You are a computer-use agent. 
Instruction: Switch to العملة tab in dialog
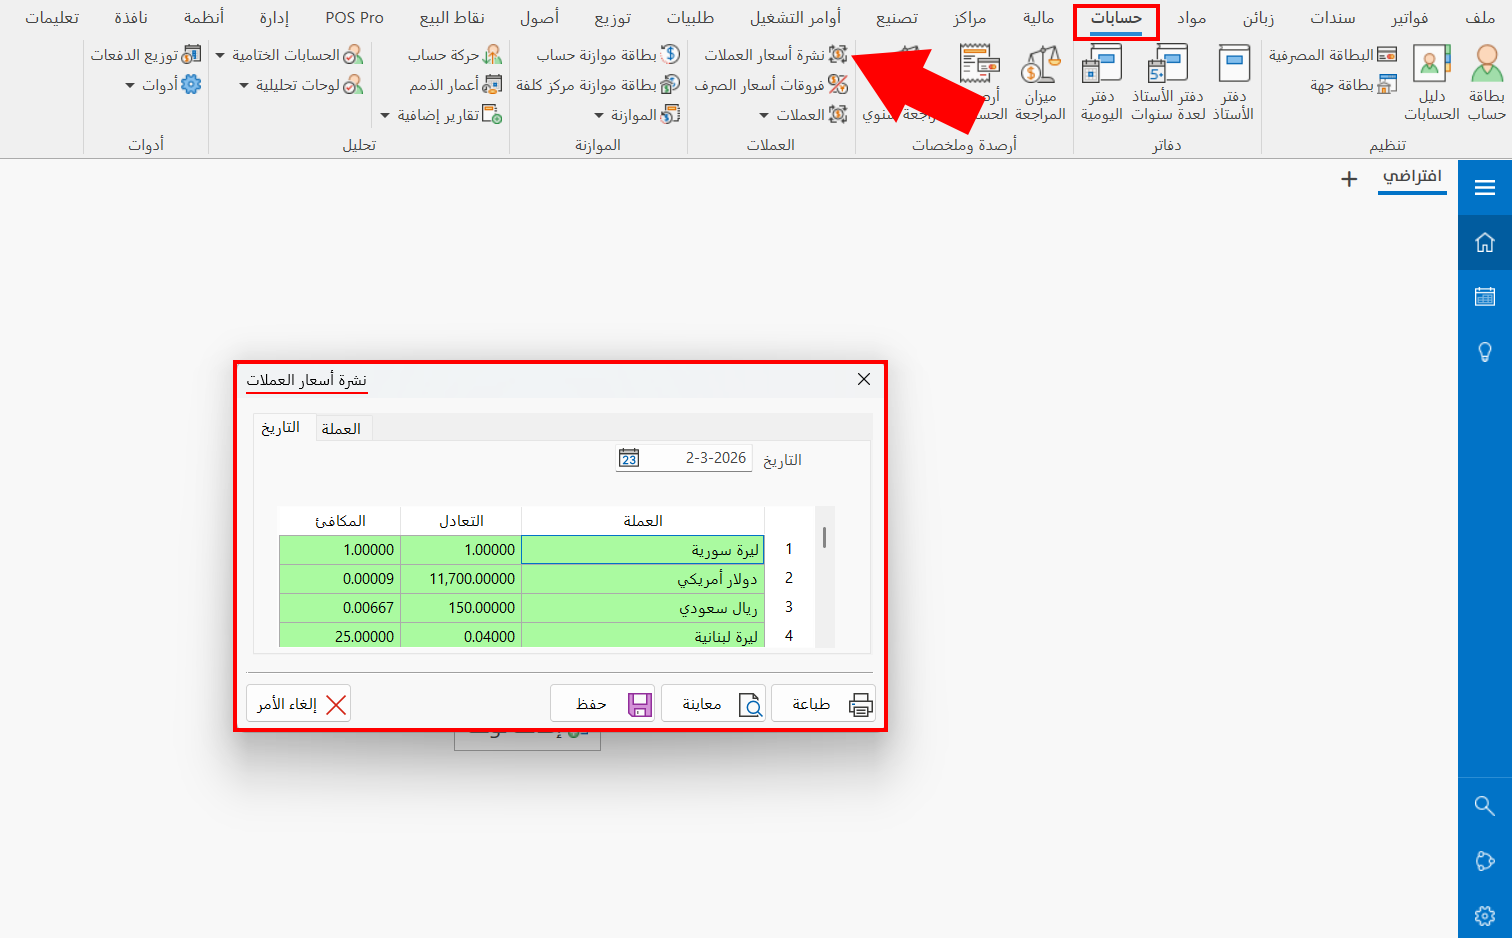[341, 428]
